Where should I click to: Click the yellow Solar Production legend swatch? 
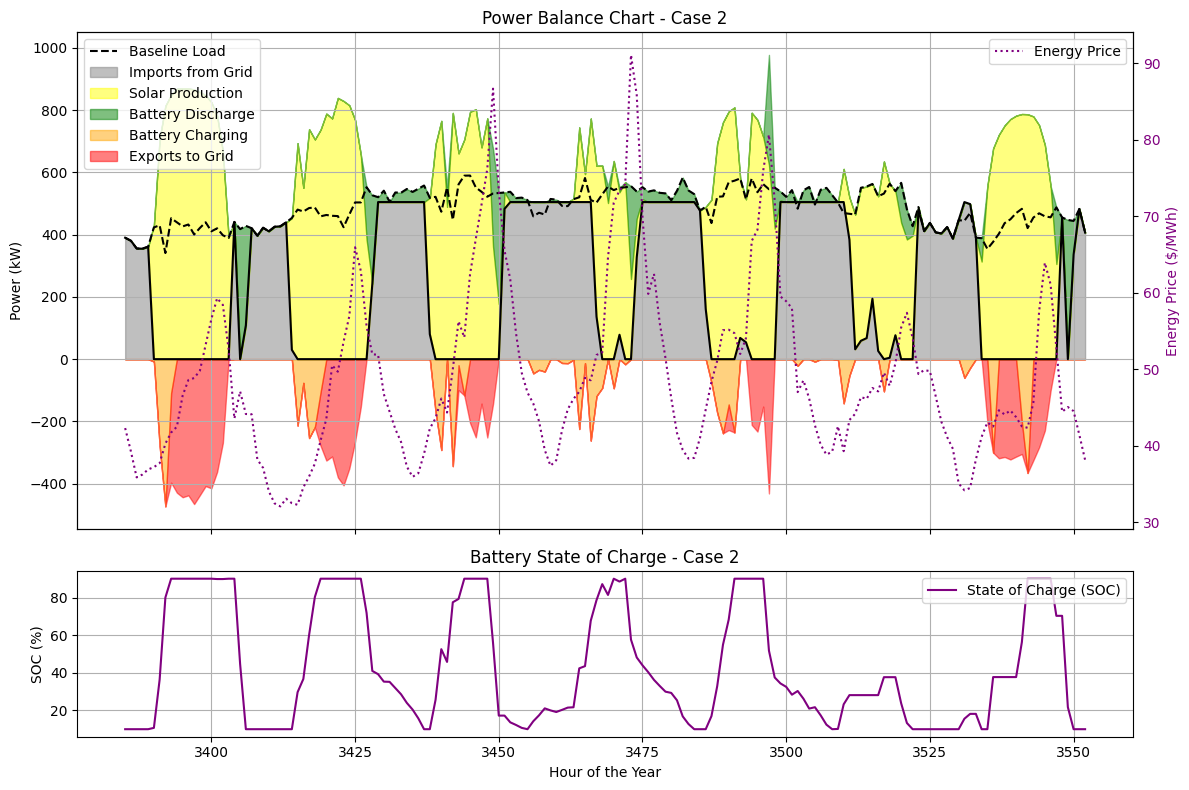point(105,93)
